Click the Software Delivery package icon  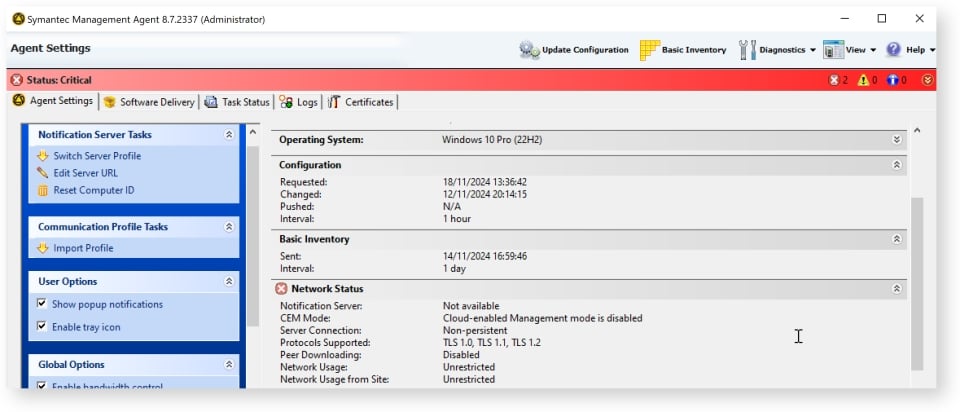click(x=110, y=102)
